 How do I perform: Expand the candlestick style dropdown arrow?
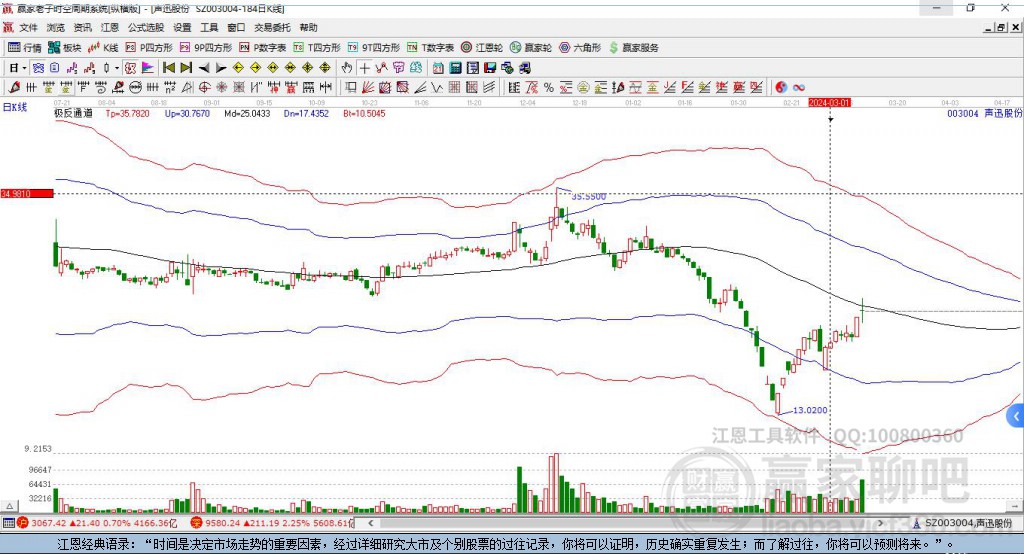117,67
